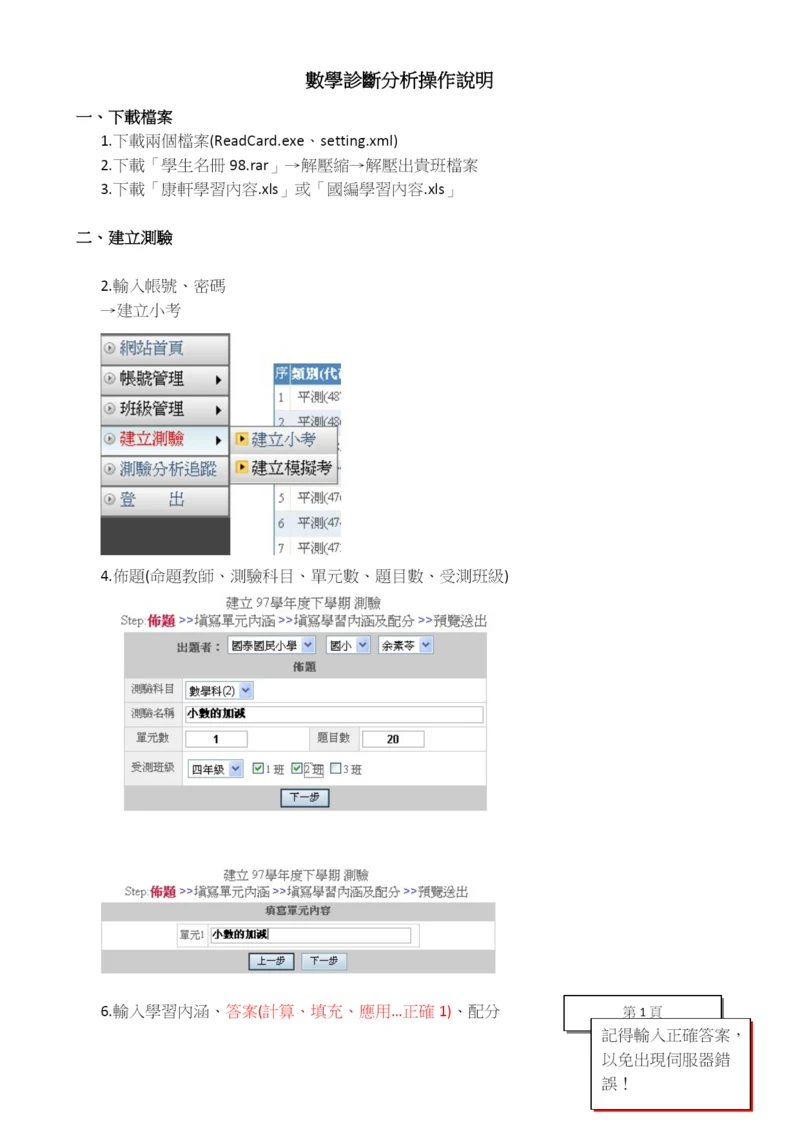The width and height of the screenshot is (800, 1131).
Task: Open the 網站首頁 menu item
Action: pyautogui.click(x=165, y=348)
